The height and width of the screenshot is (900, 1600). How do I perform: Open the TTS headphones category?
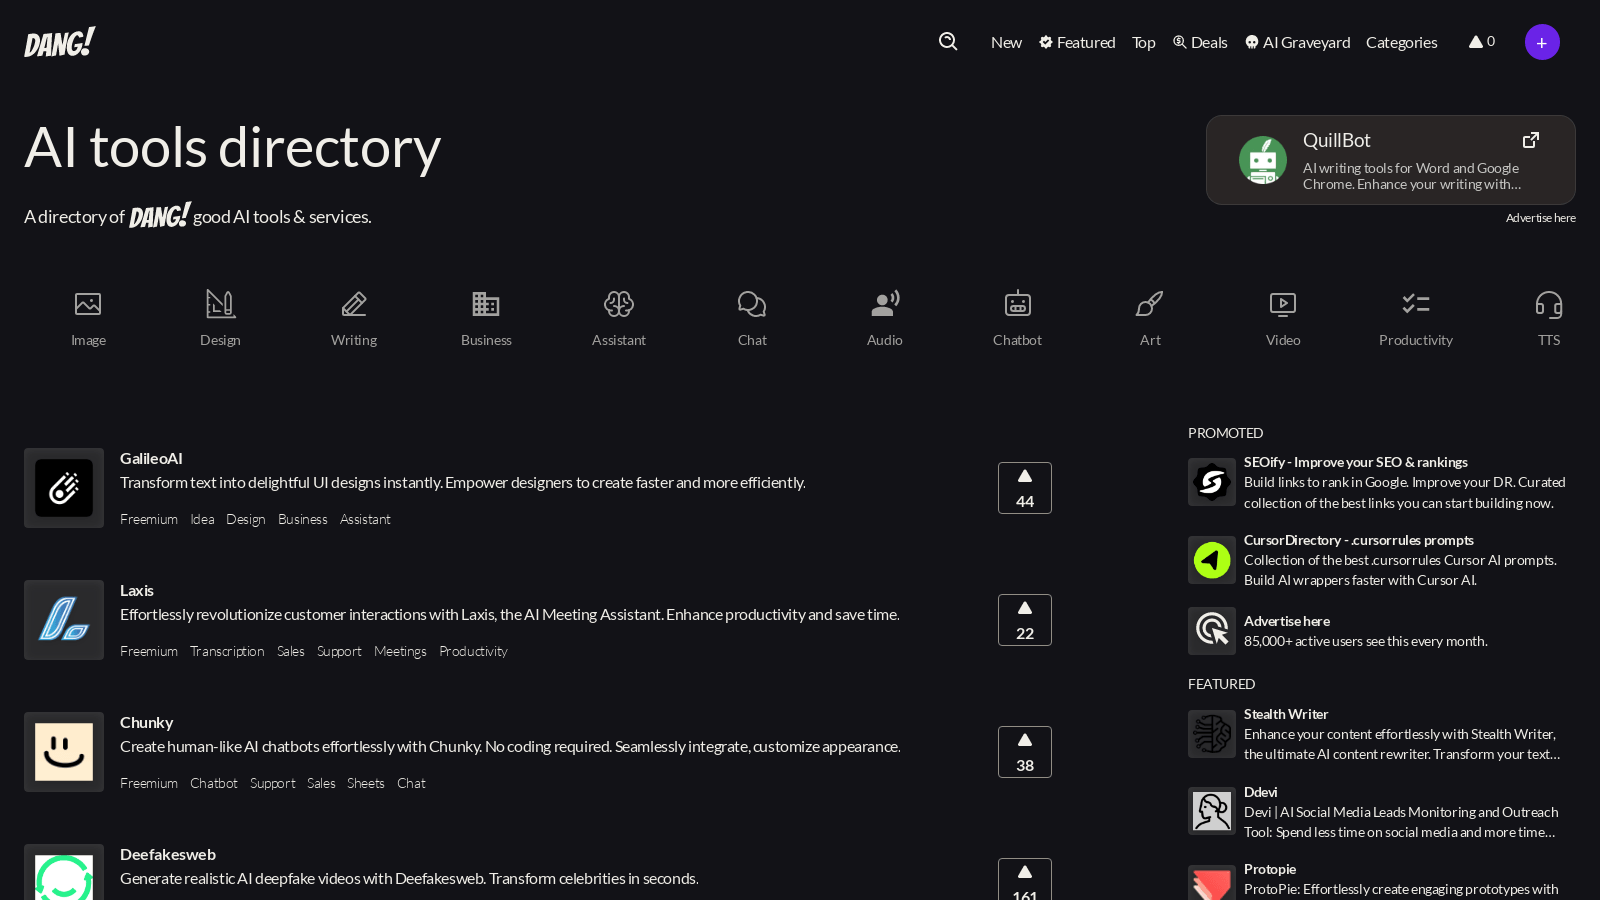[x=1549, y=304]
